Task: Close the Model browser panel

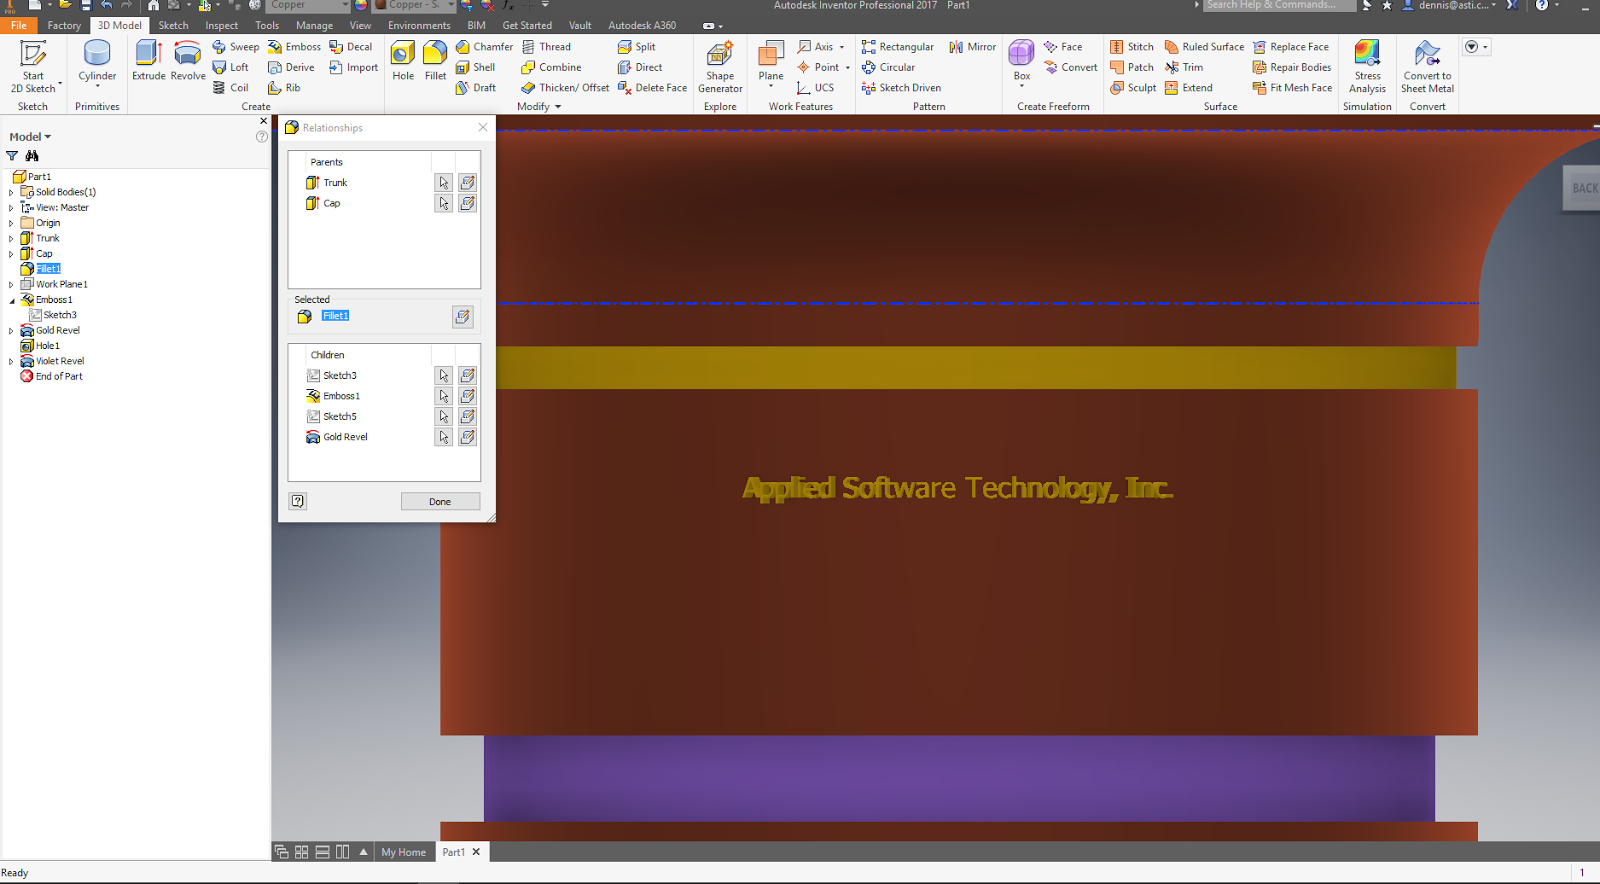Action: pyautogui.click(x=264, y=121)
